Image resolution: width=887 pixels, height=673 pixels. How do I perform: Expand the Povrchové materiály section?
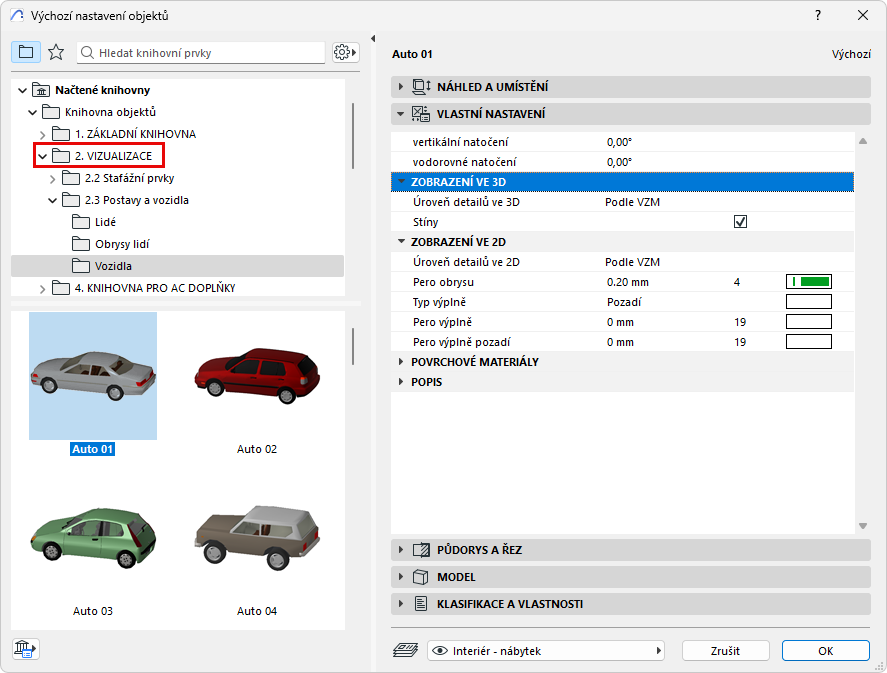[x=402, y=362]
